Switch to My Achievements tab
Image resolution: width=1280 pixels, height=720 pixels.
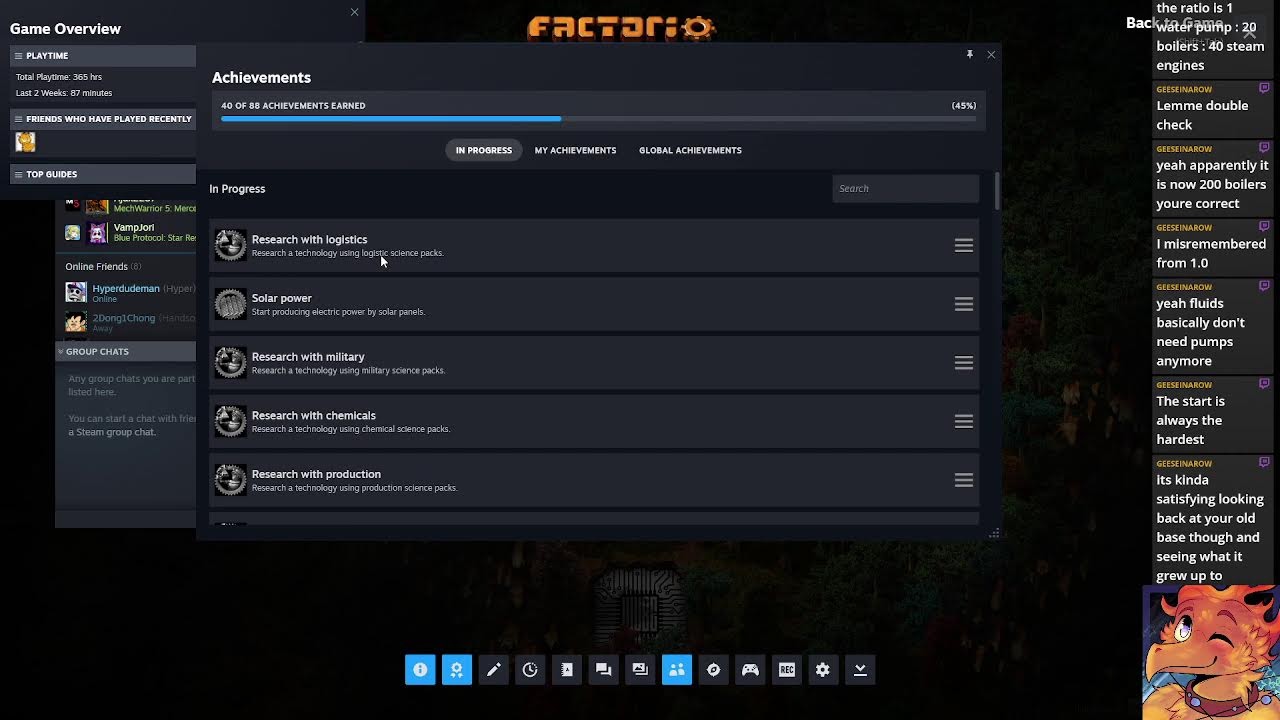pyautogui.click(x=575, y=150)
